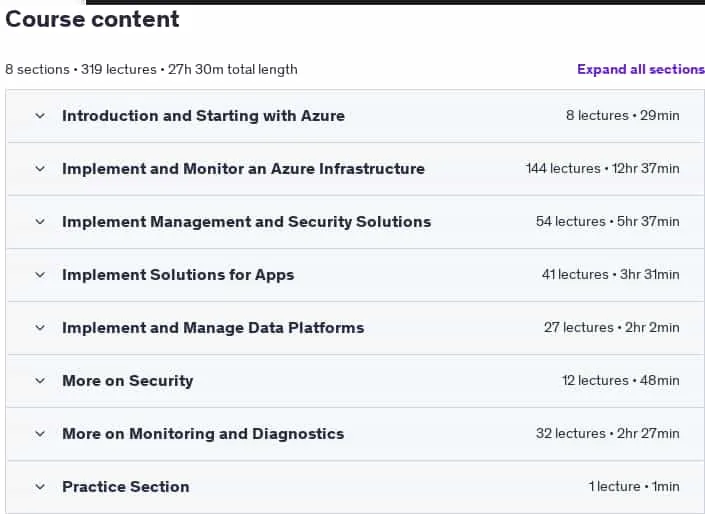This screenshot has height=514, width=705.
Task: Click the 144 lectures 12hr 37min label
Action: coord(602,169)
